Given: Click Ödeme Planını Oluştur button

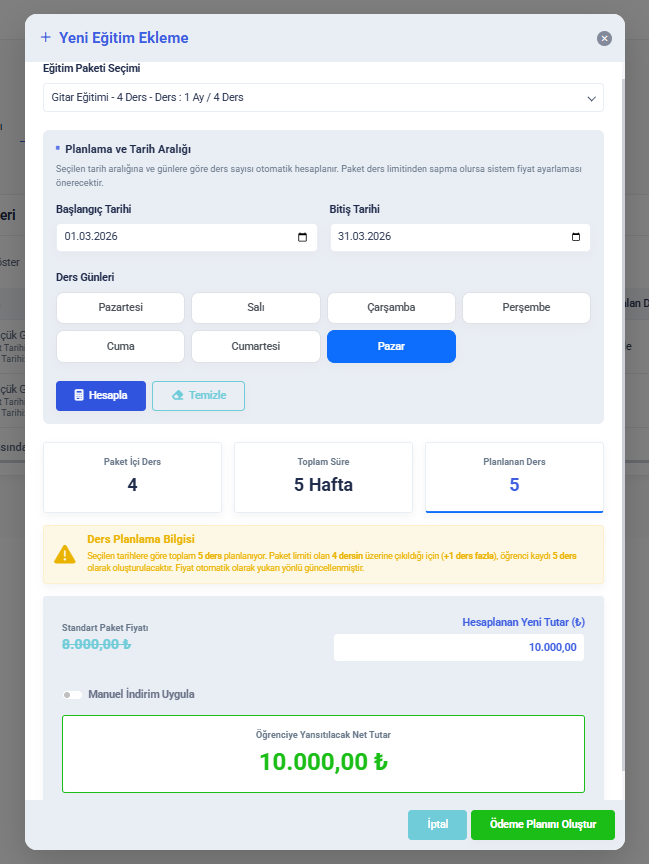Looking at the screenshot, I should click(542, 825).
